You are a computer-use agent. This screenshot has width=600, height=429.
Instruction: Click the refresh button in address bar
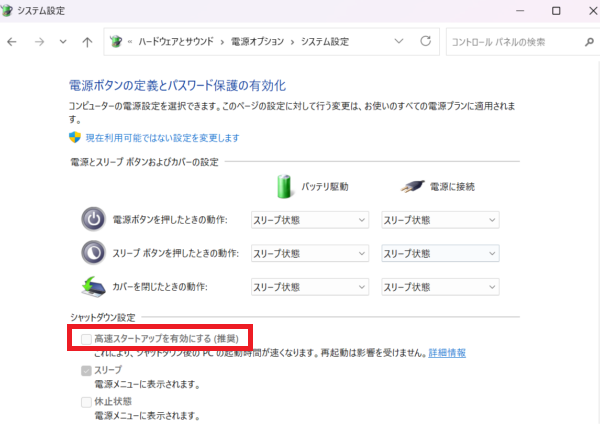(426, 42)
